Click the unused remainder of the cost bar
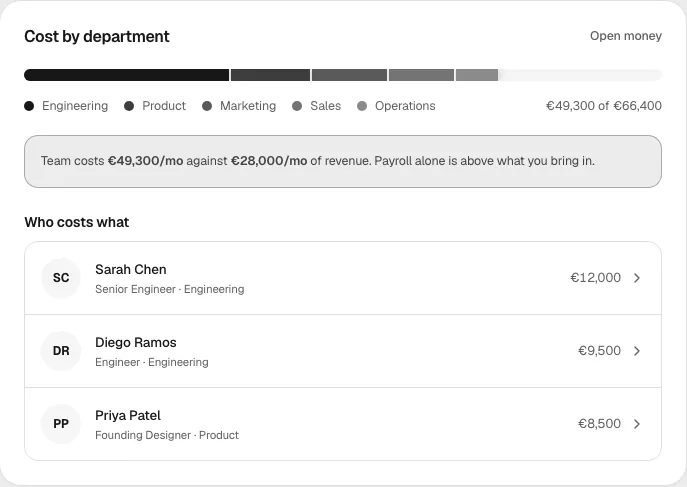Image resolution: width=687 pixels, height=487 pixels. [580, 75]
